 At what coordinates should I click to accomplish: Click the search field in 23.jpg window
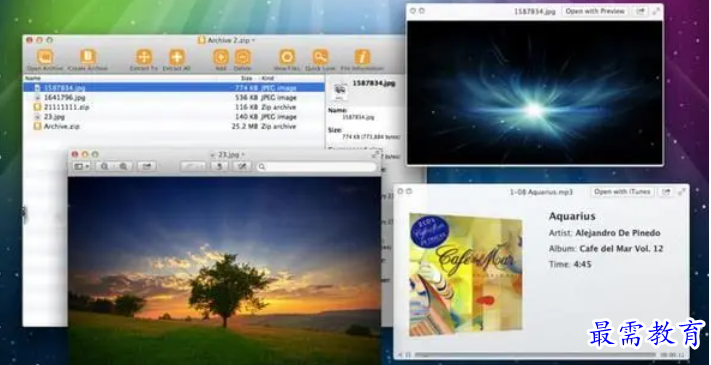tap(317, 167)
